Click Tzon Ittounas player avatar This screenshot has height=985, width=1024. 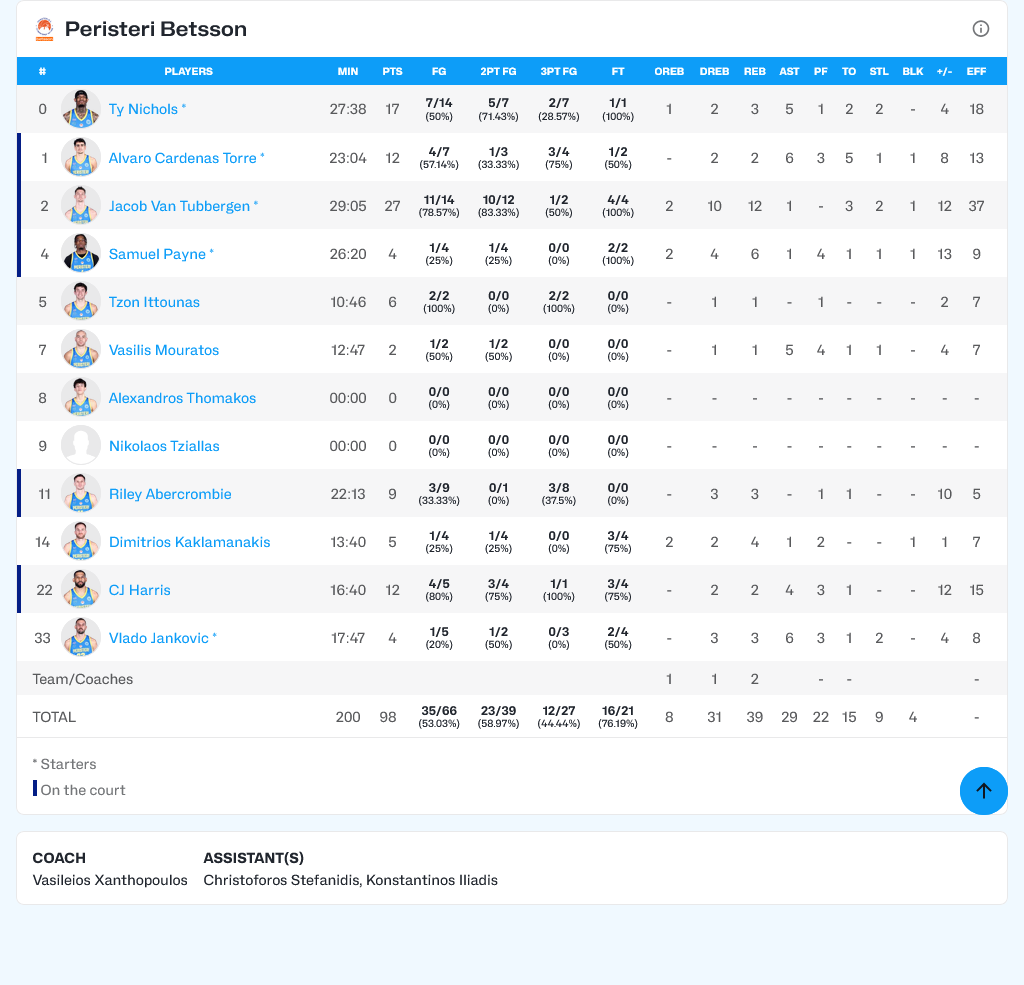(80, 302)
